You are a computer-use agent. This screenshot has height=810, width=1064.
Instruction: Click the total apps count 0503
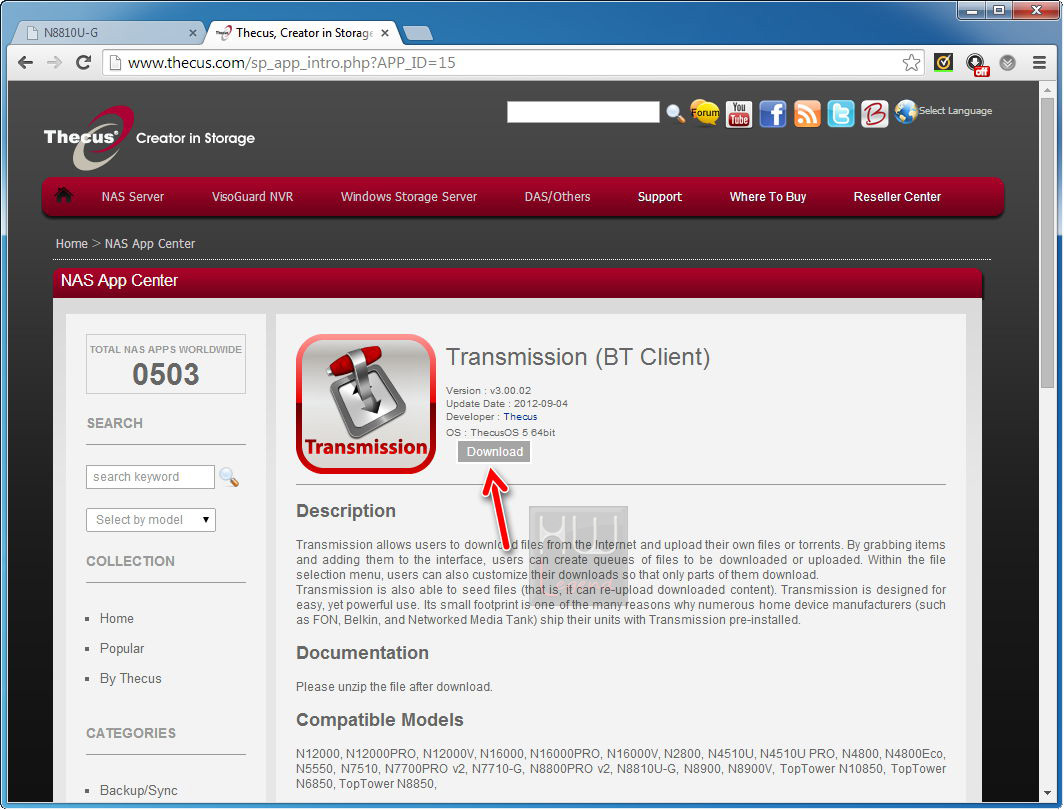pyautogui.click(x=166, y=374)
